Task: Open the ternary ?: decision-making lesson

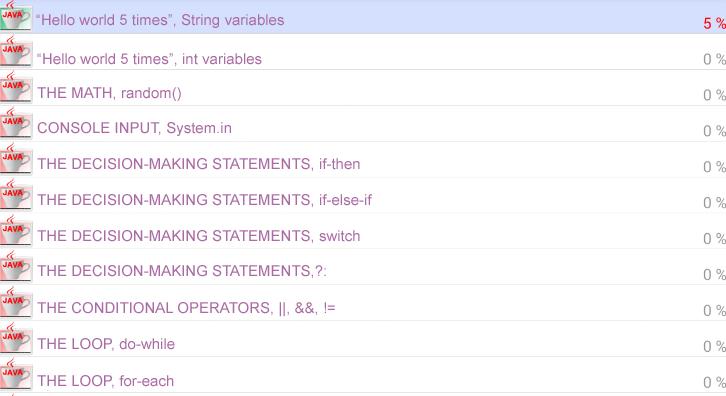Action: pyautogui.click(x=182, y=270)
